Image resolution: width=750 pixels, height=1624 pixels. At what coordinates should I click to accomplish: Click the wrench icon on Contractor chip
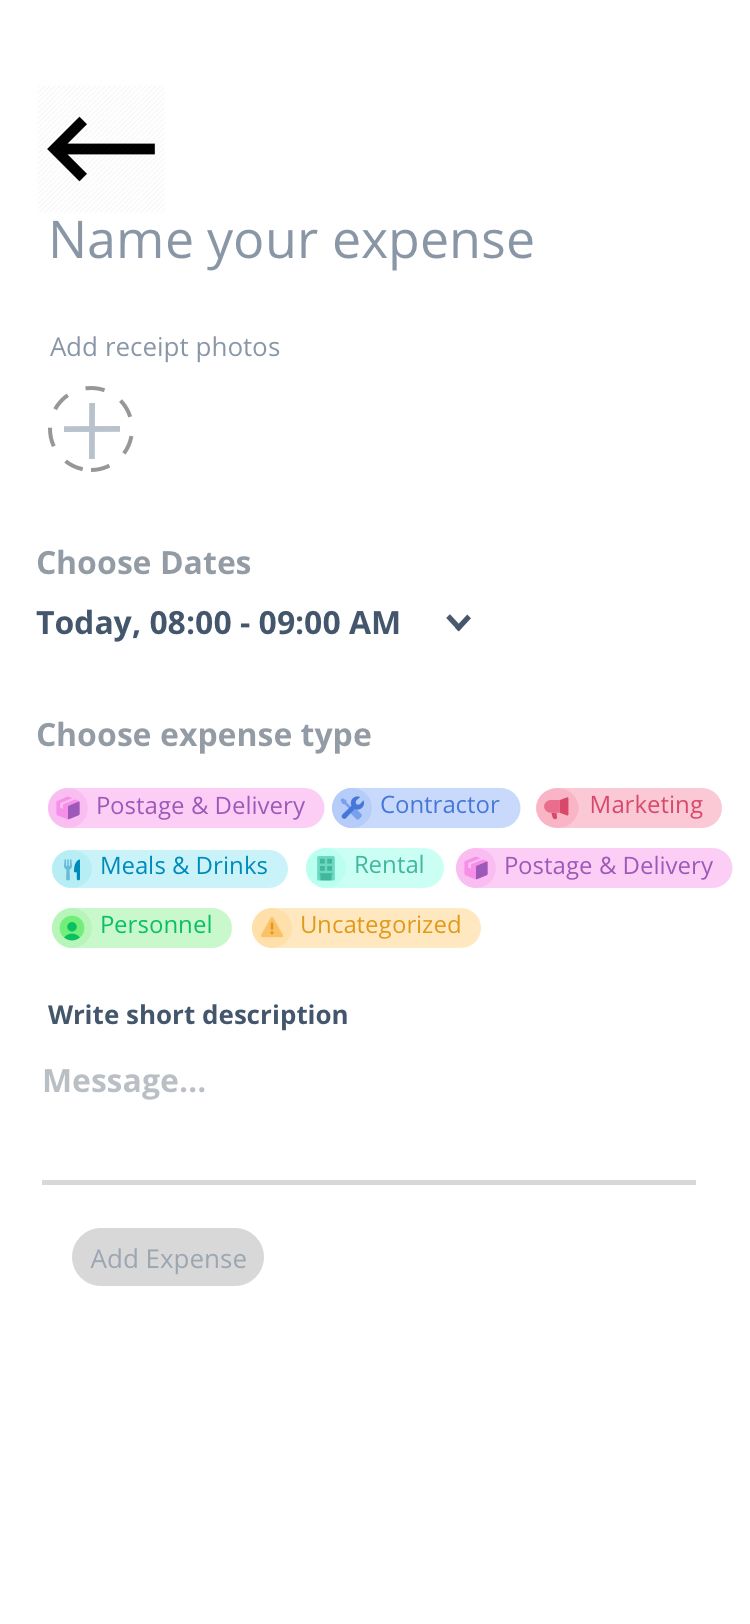pyautogui.click(x=352, y=807)
